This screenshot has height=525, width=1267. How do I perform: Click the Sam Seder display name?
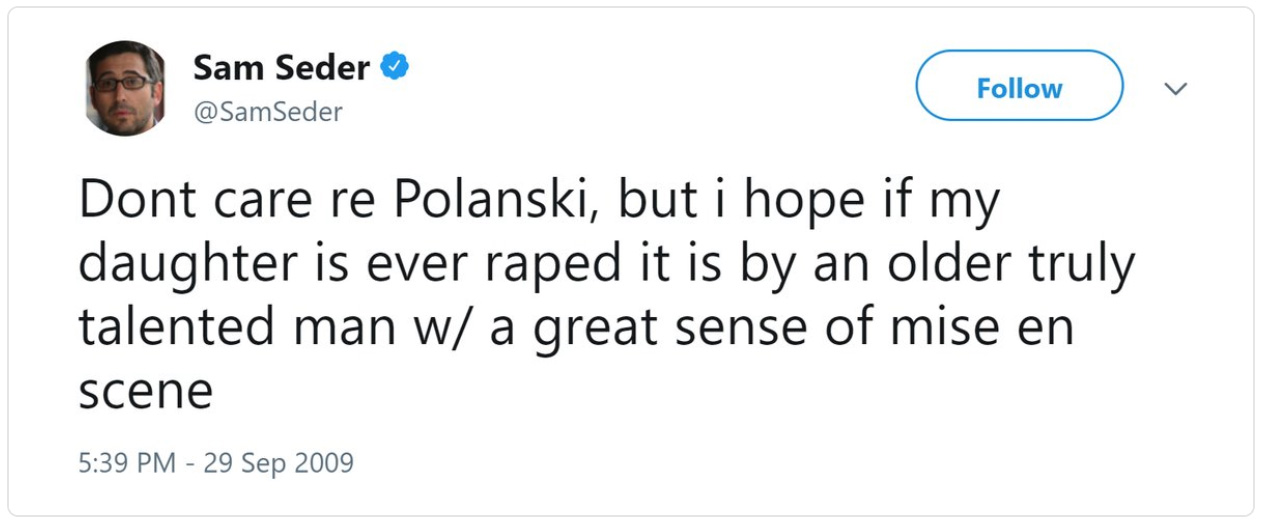coord(281,68)
